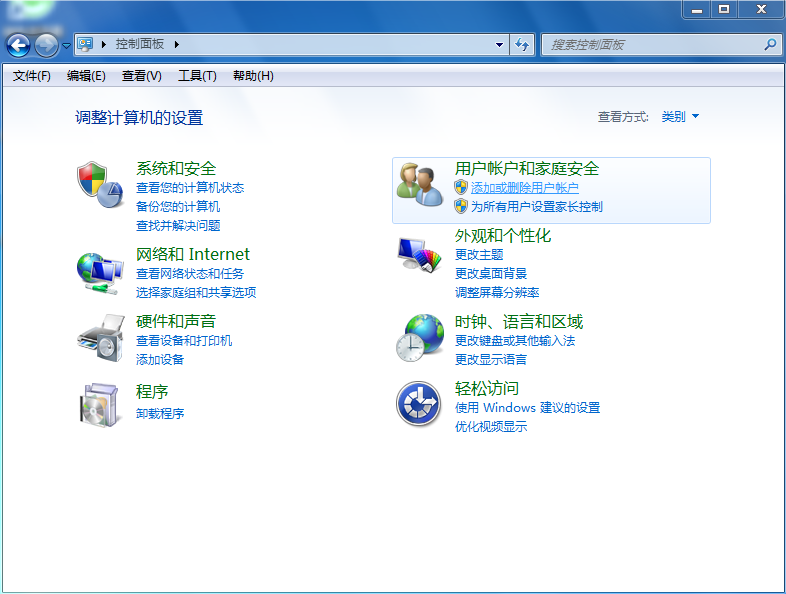
Task: Expand the recent pages dropdown next to Forward
Action: [67, 45]
